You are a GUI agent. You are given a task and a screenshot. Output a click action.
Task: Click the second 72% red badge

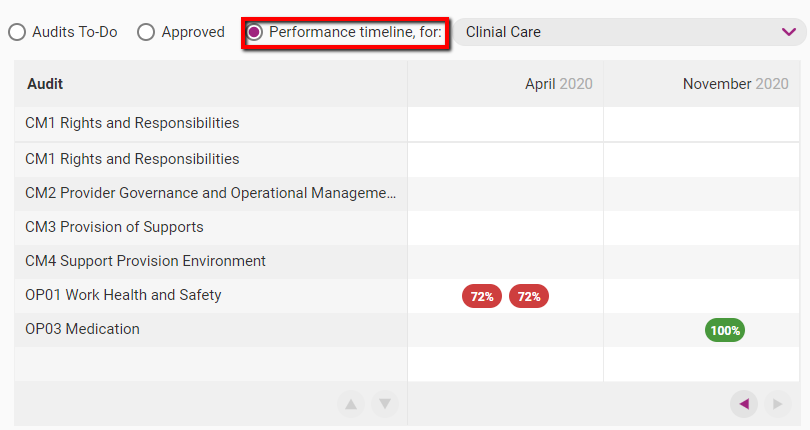pos(529,296)
